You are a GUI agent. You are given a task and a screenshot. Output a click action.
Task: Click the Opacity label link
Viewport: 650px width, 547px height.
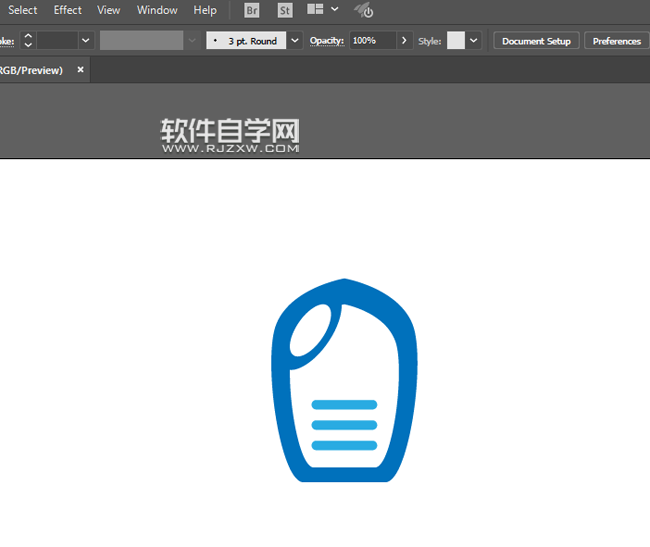pos(327,41)
